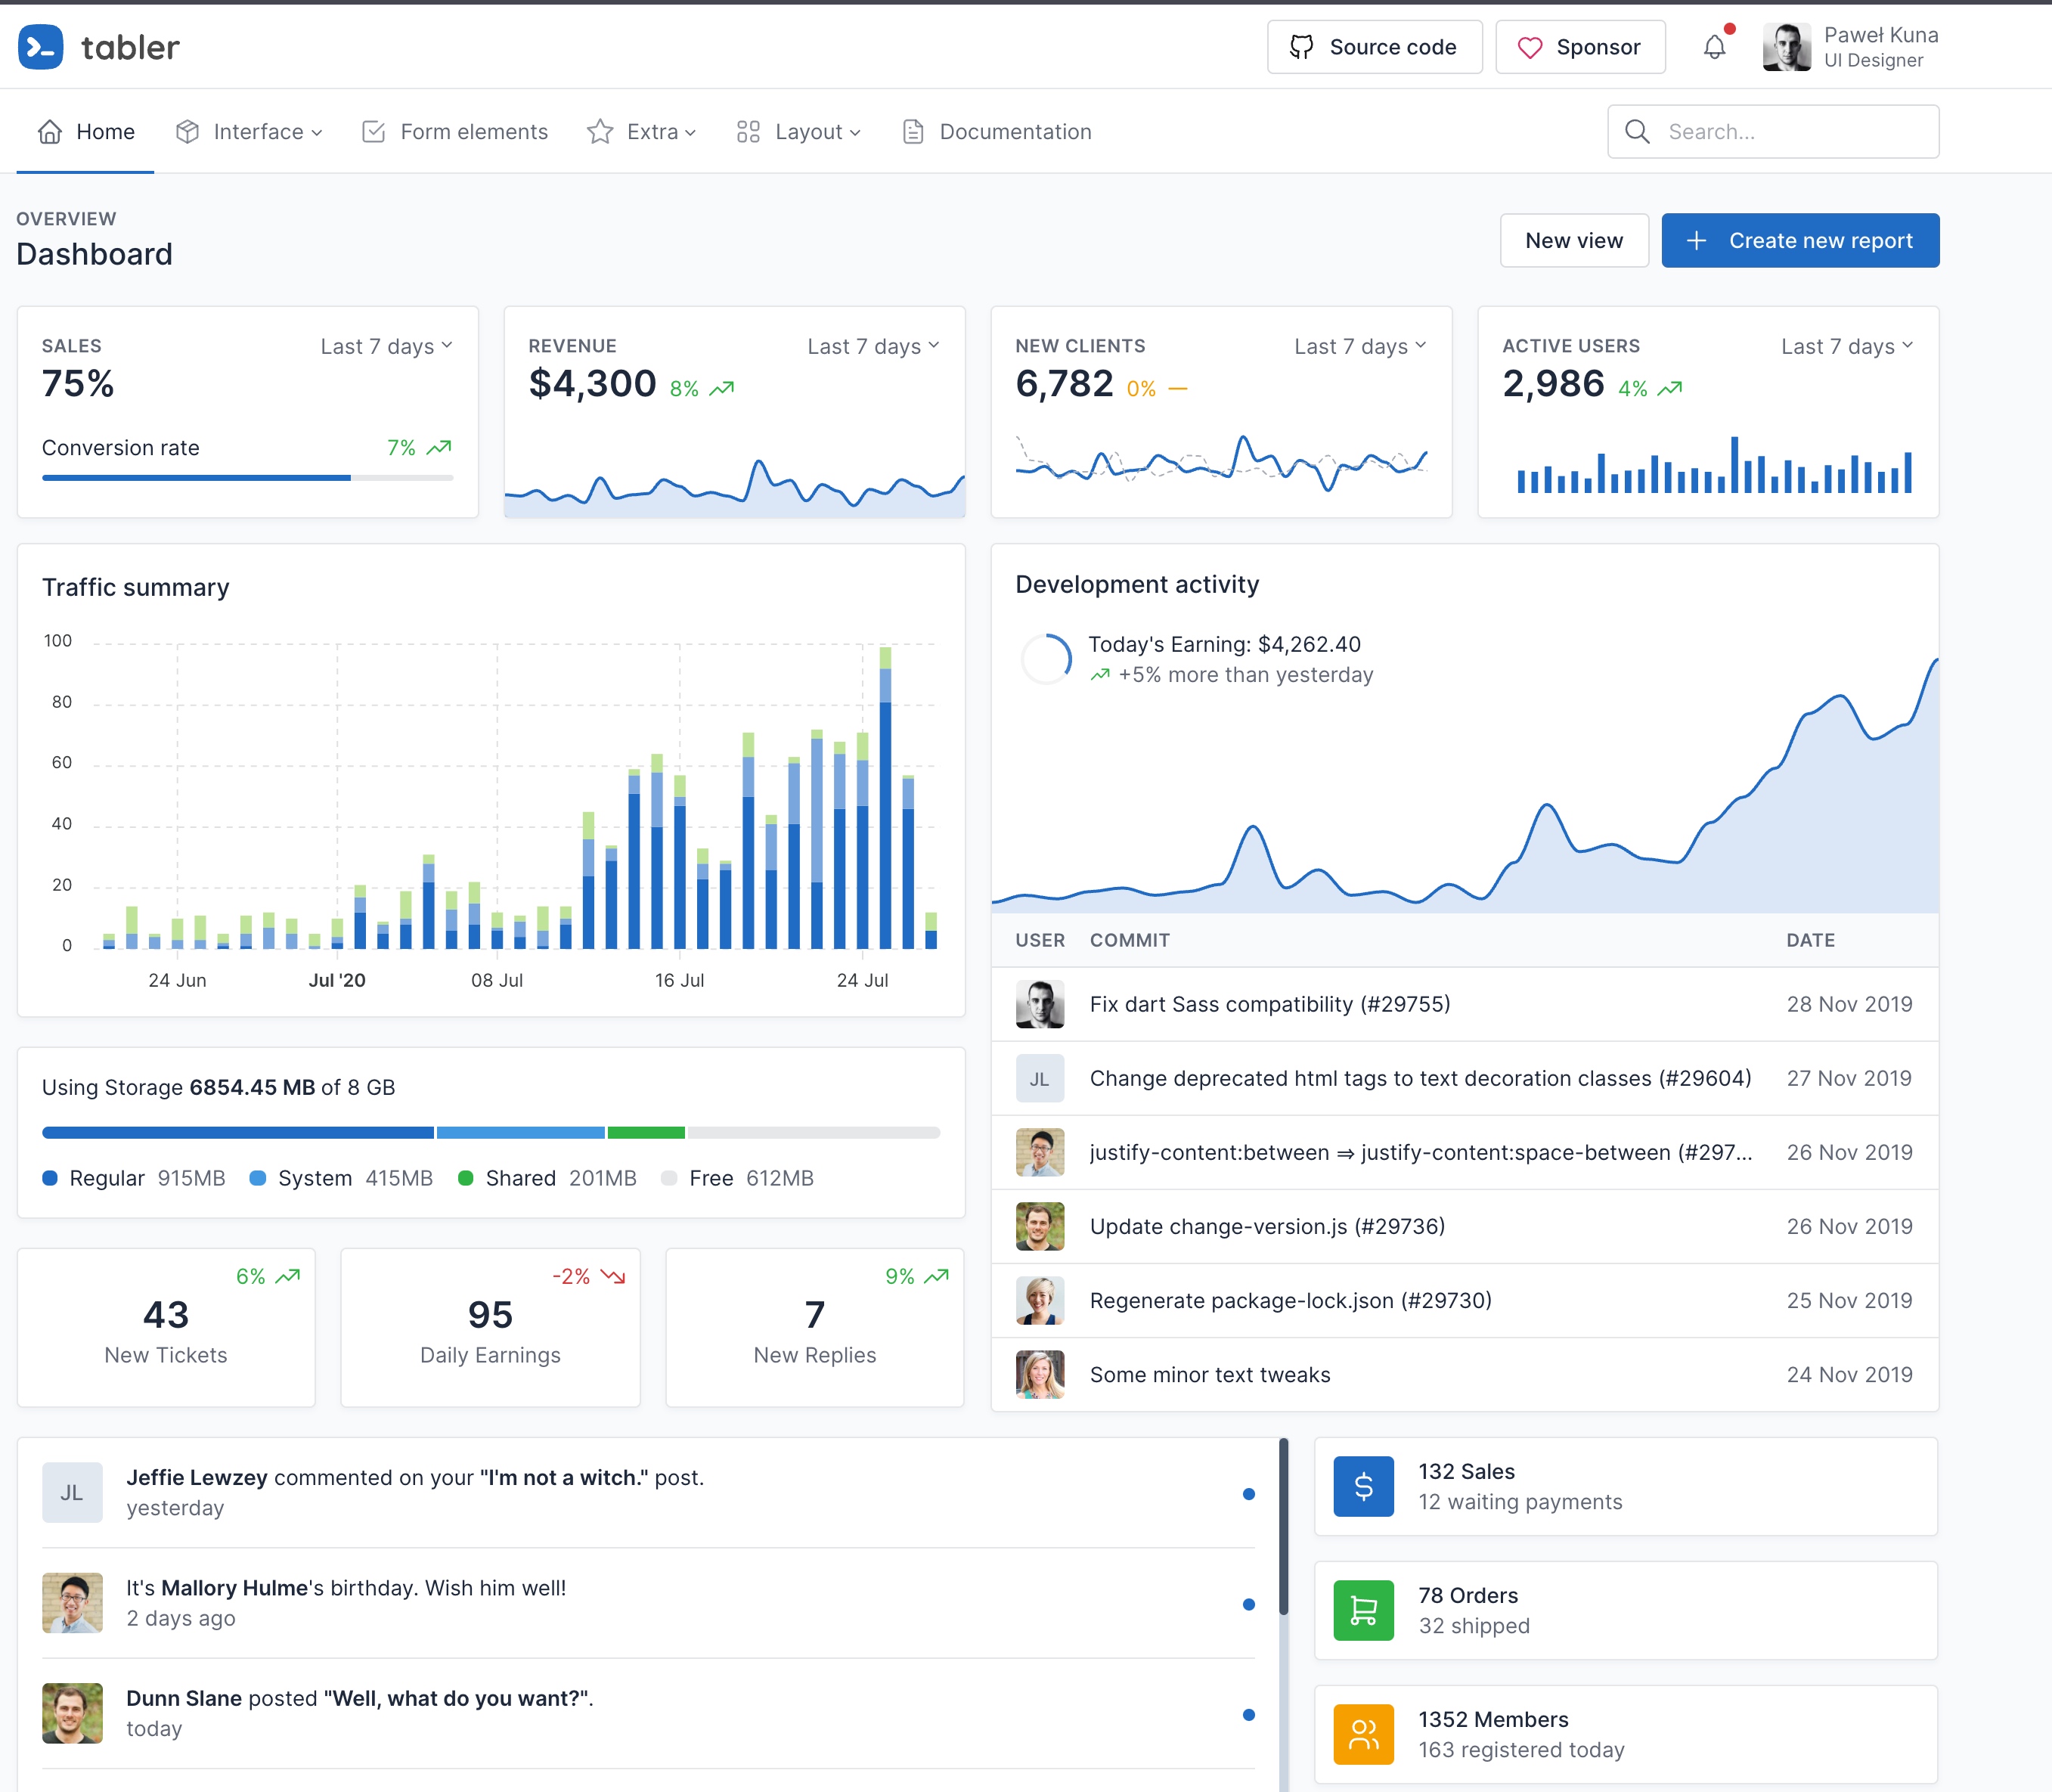Click the Source code button
This screenshot has height=1792, width=2052.
1374,47
